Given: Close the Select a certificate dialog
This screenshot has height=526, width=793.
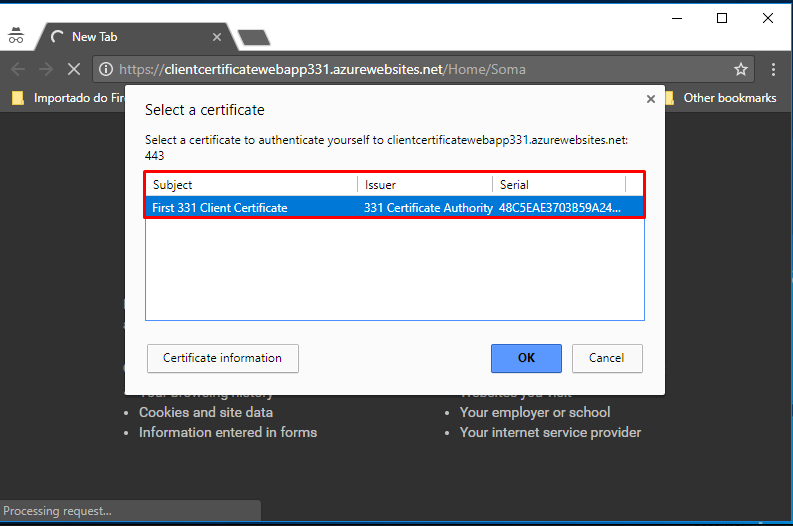Looking at the screenshot, I should tap(651, 99).
